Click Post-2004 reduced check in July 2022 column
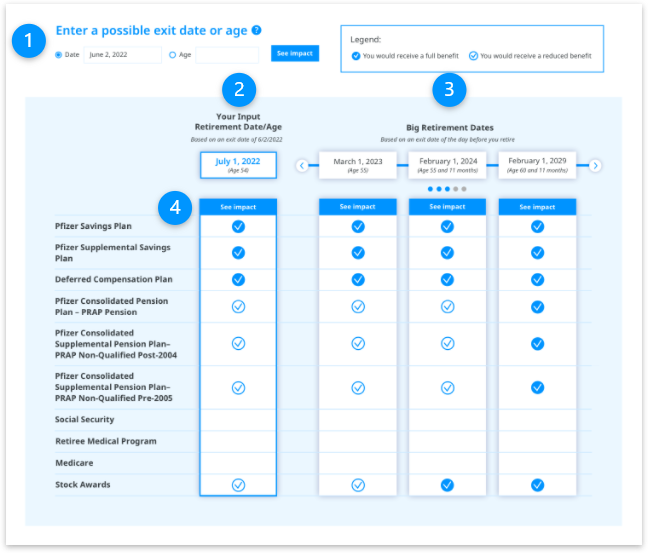 pos(238,343)
